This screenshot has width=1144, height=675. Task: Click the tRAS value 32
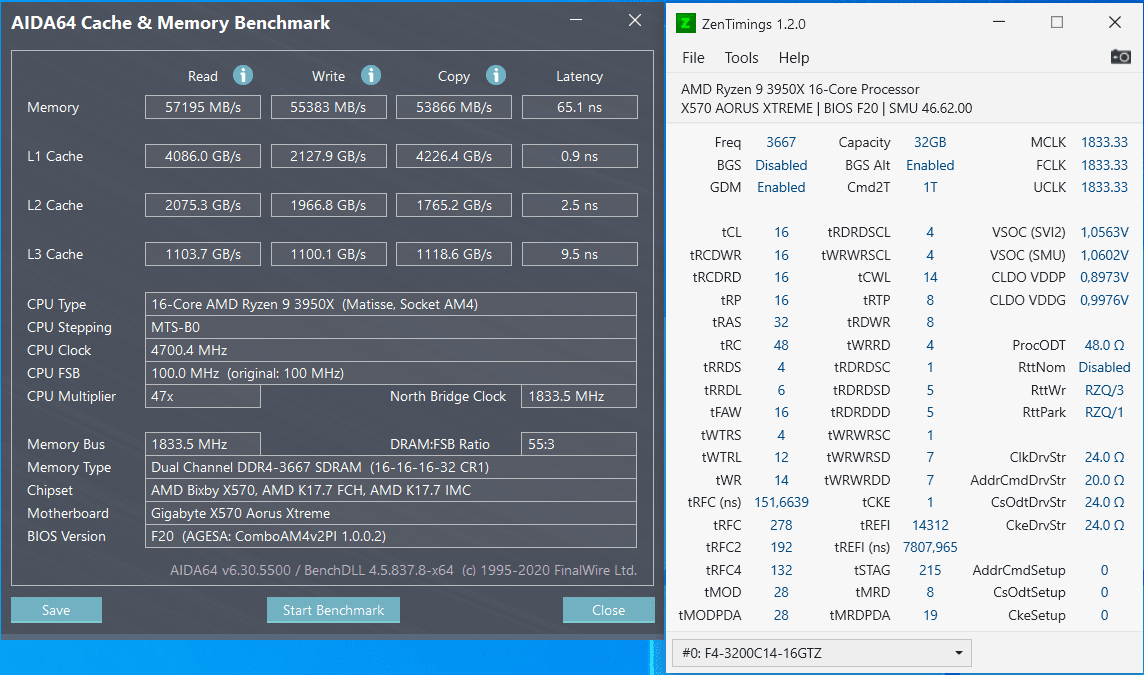pyautogui.click(x=781, y=322)
